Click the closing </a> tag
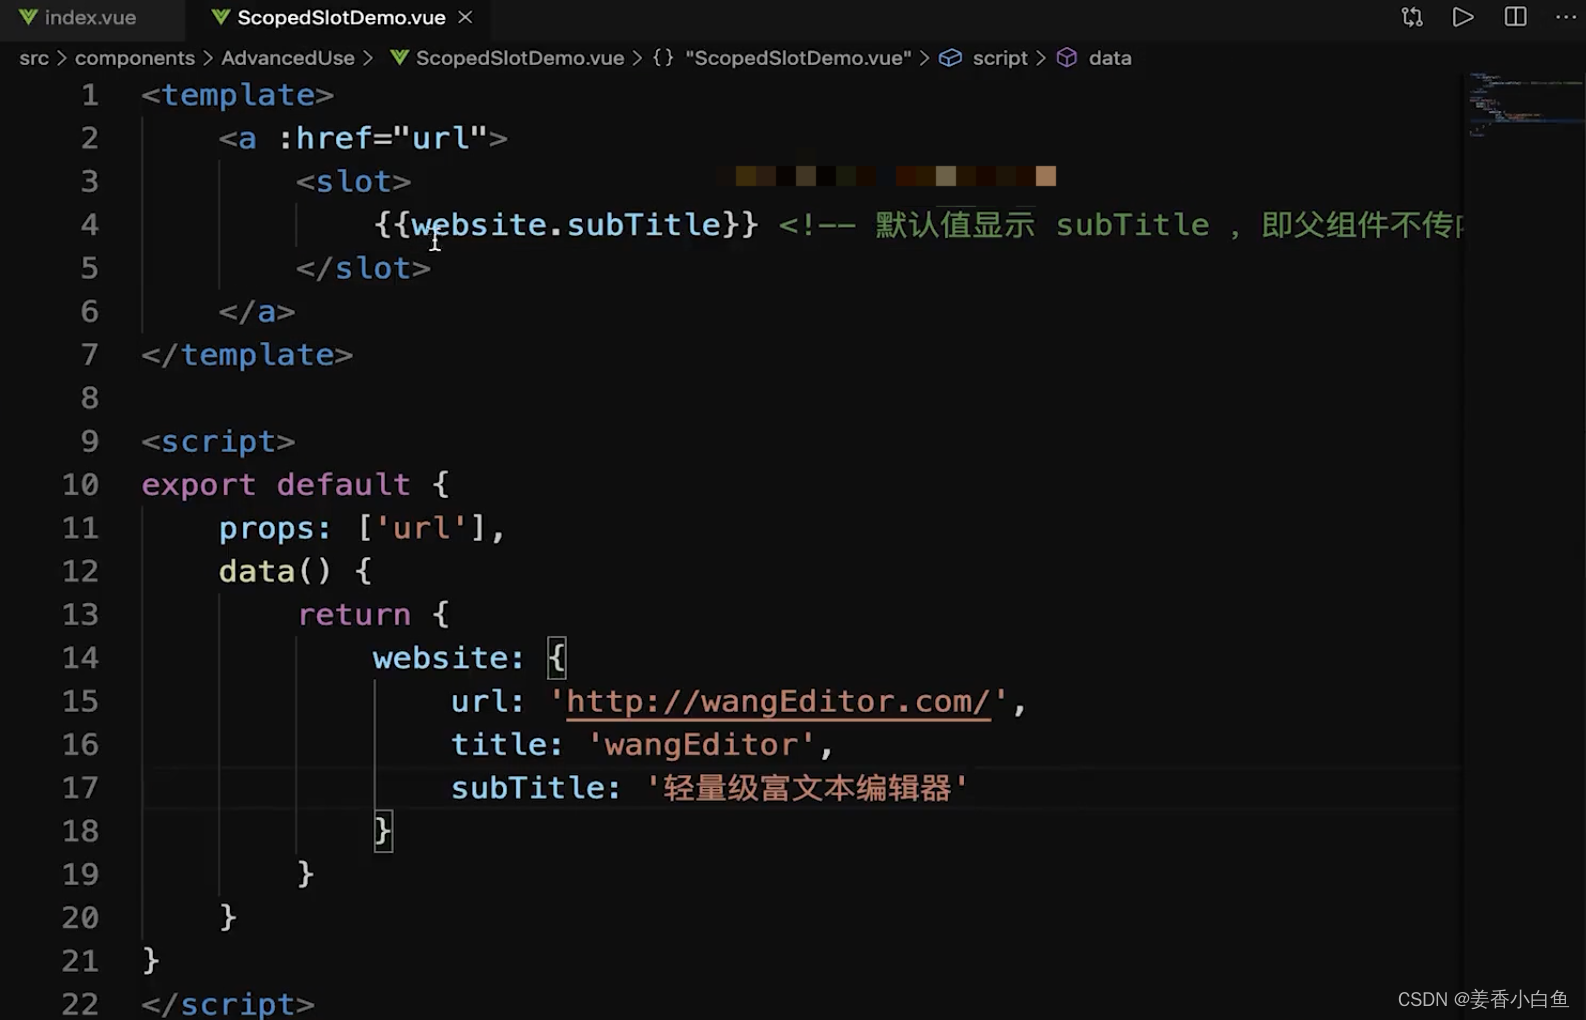The height and width of the screenshot is (1020, 1586). (257, 311)
